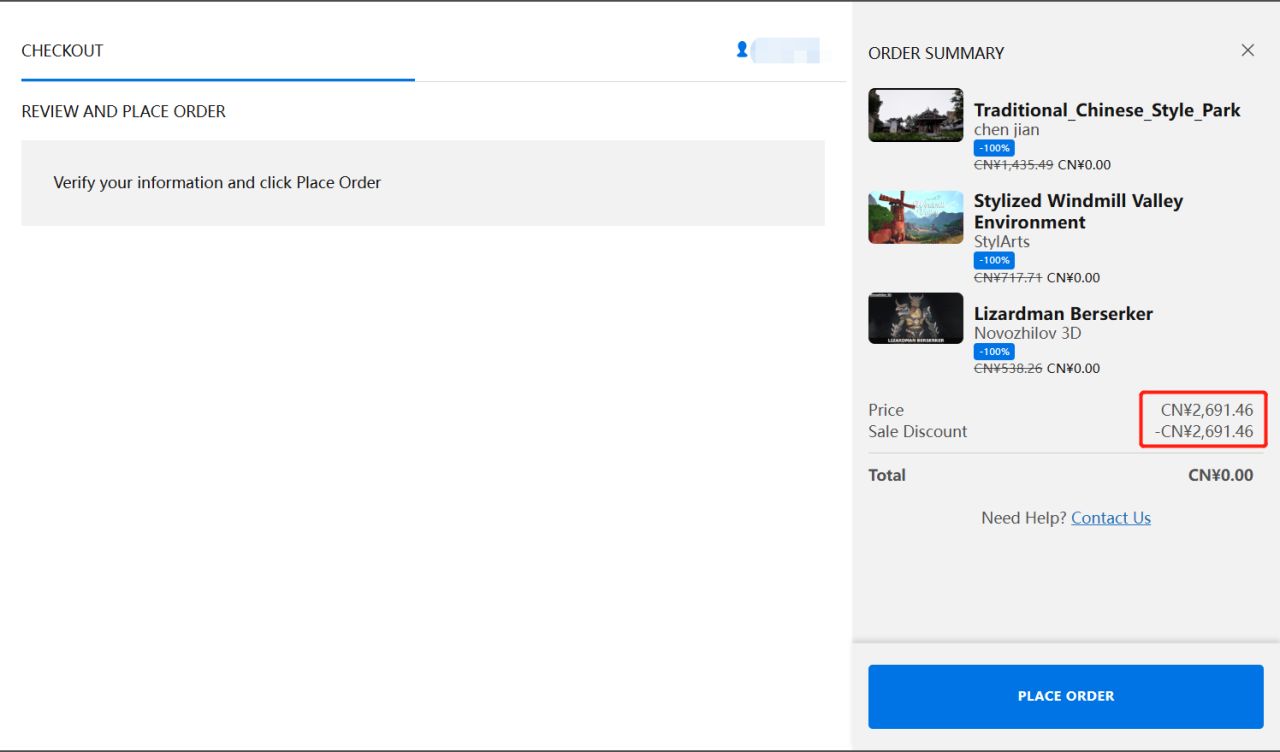The width and height of the screenshot is (1280, 752).
Task: Close the order summary with X
Action: 1247,50
